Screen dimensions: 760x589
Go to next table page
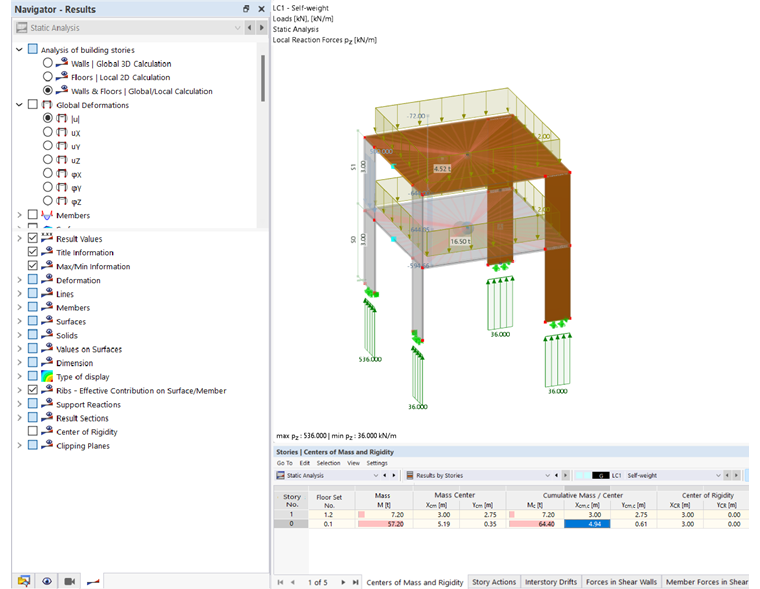tap(343, 582)
